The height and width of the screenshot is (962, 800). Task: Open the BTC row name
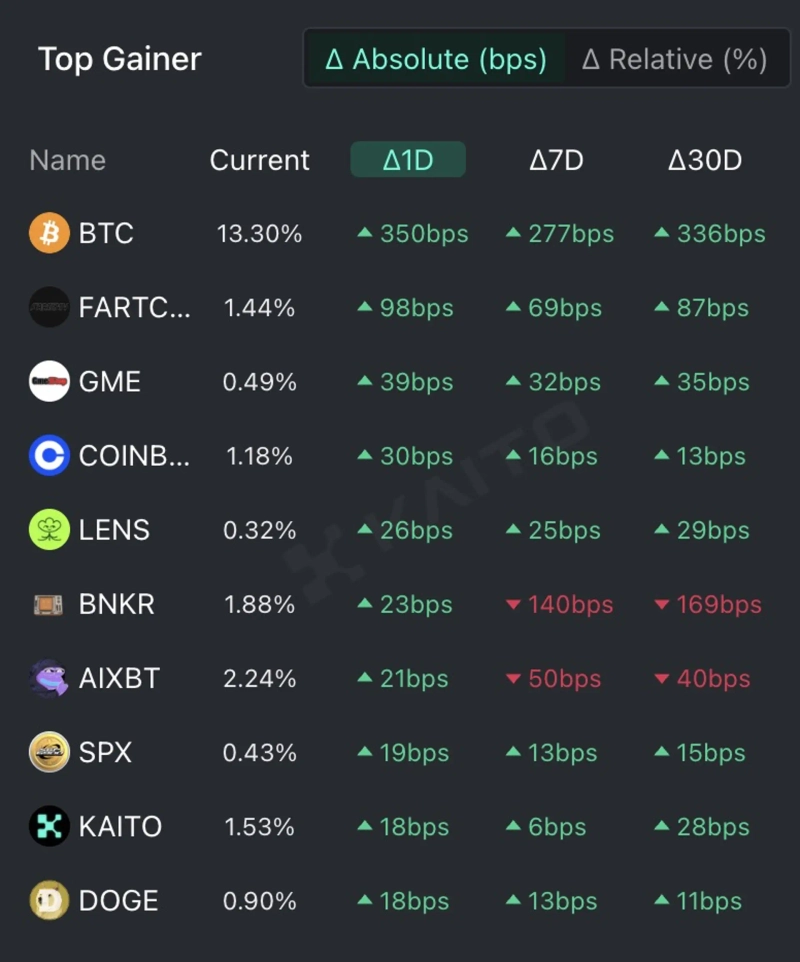pos(106,234)
